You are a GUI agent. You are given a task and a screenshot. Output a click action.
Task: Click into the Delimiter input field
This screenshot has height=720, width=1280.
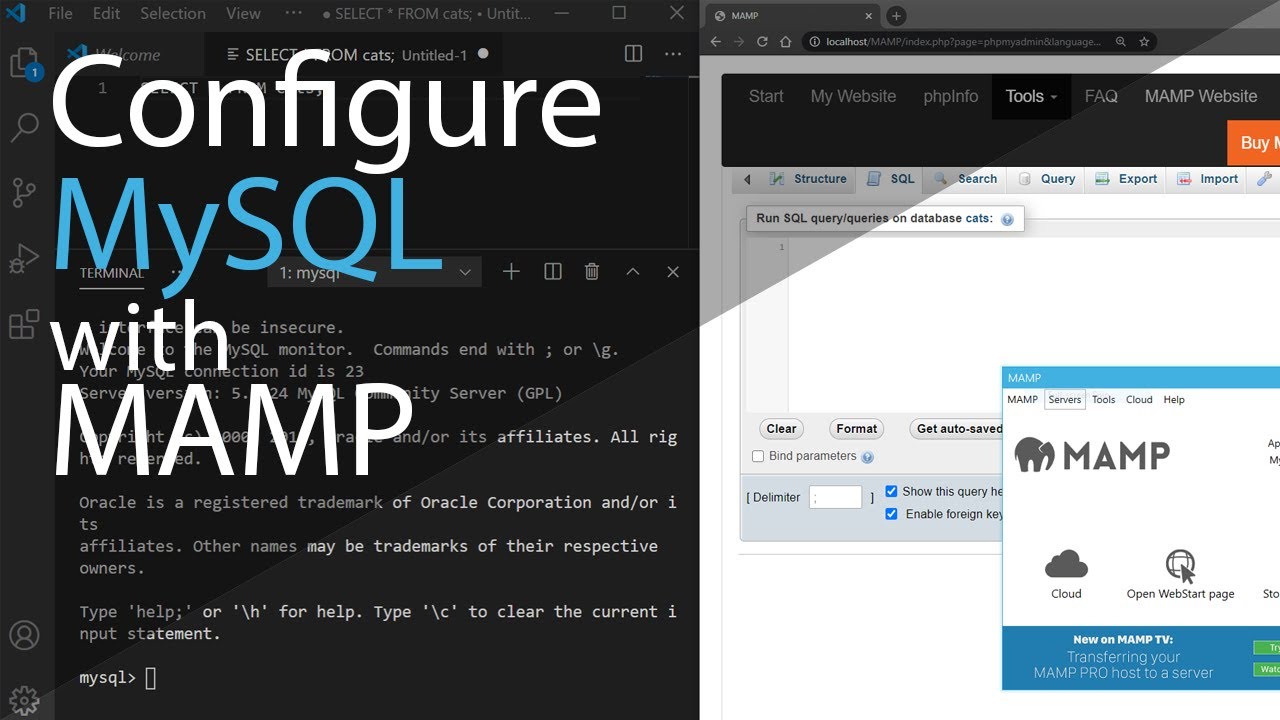[835, 497]
